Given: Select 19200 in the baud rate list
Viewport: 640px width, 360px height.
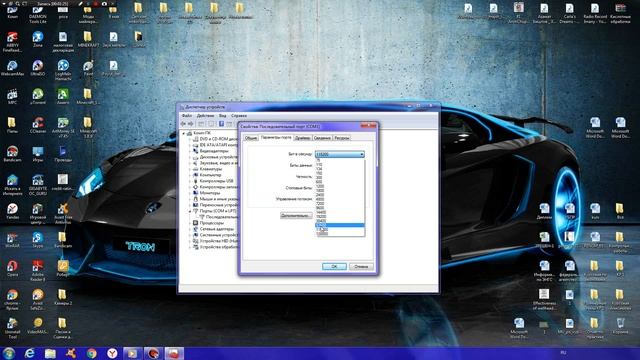Looking at the screenshot, I should (340, 216).
